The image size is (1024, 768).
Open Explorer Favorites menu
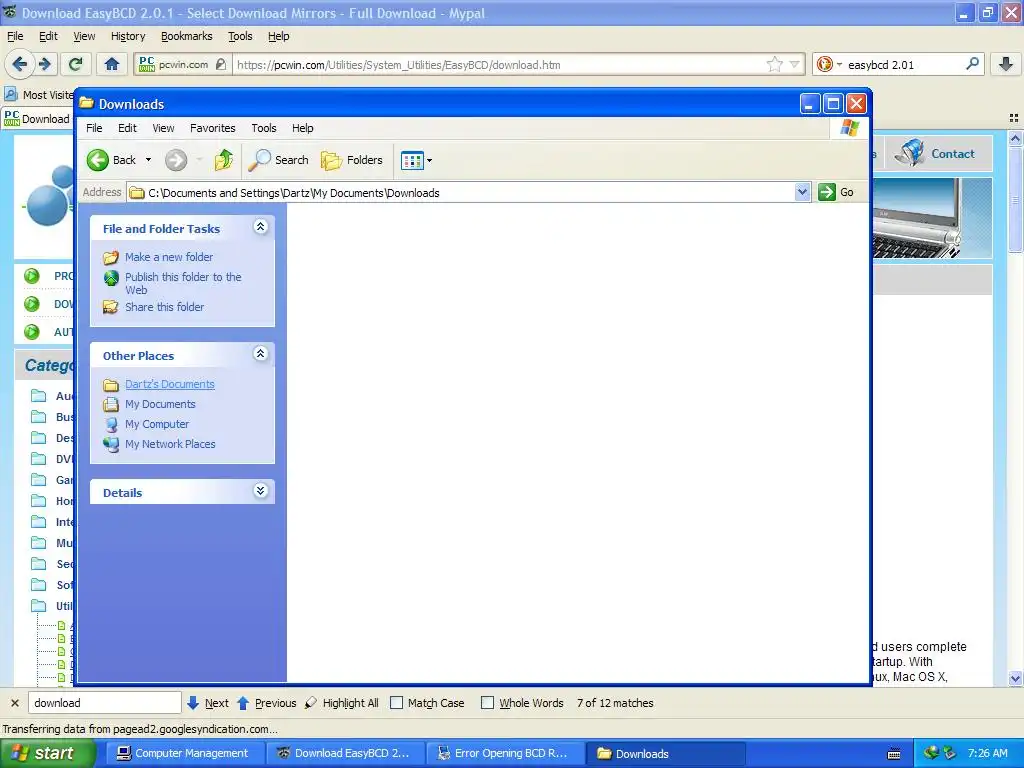[x=212, y=128]
